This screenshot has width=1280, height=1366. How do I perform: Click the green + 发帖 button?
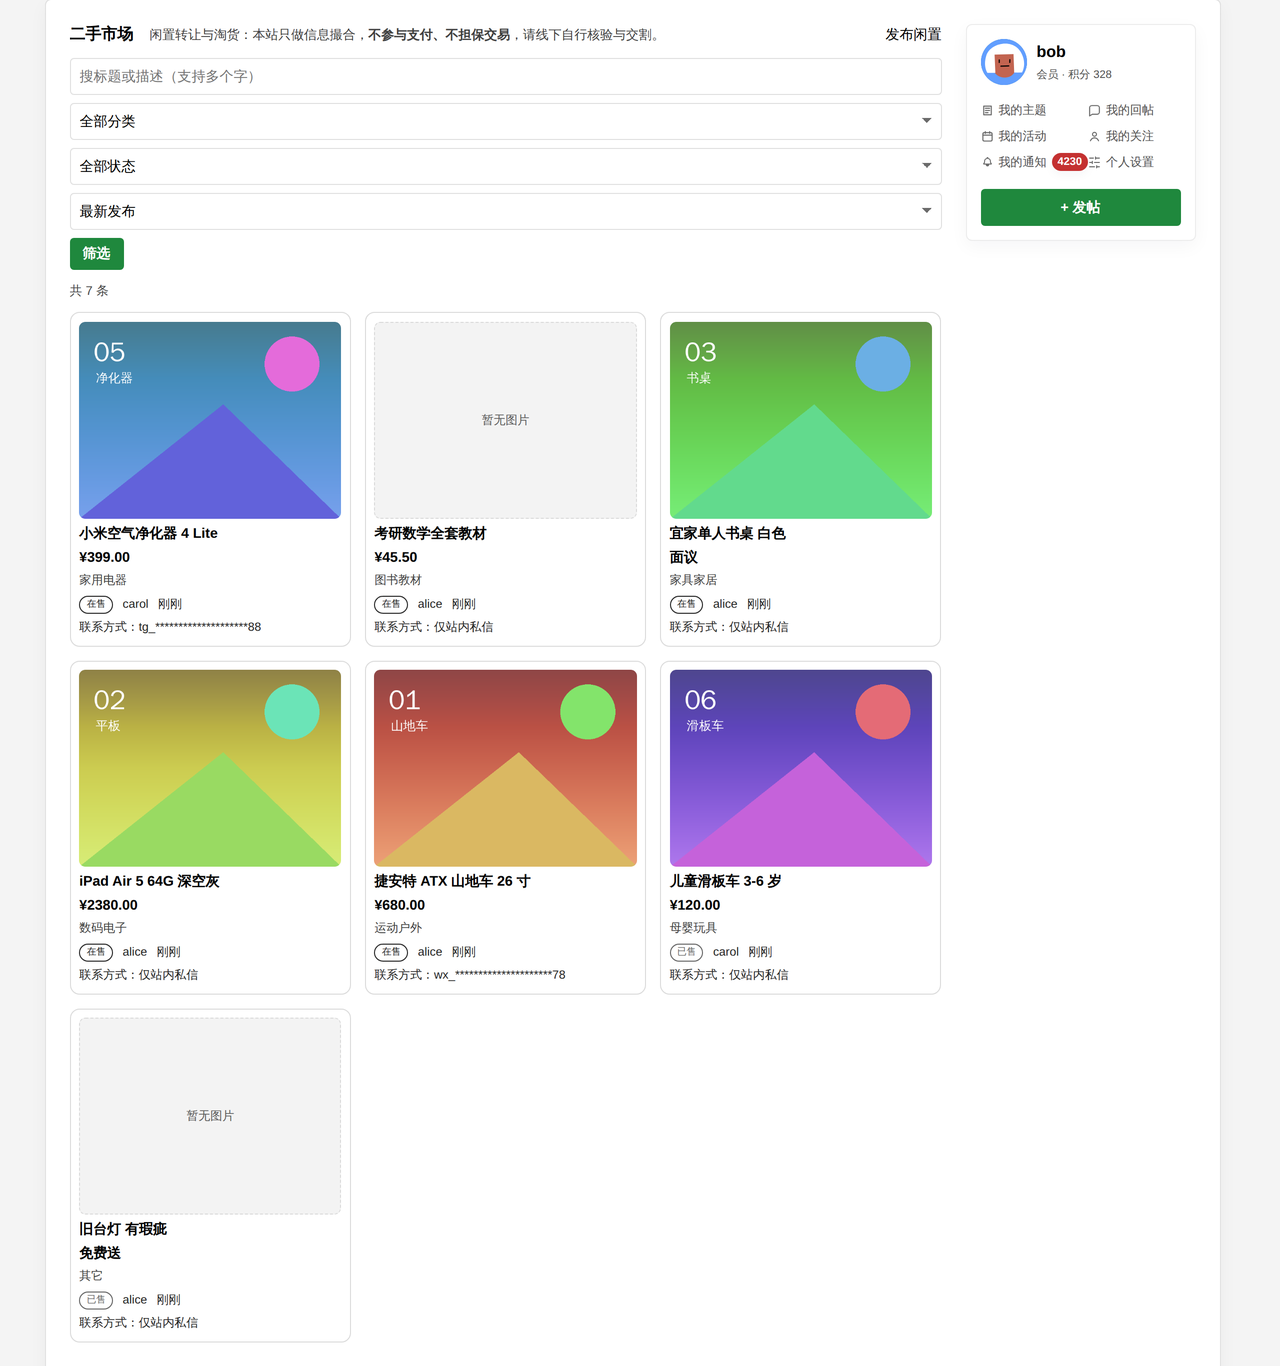pos(1081,207)
